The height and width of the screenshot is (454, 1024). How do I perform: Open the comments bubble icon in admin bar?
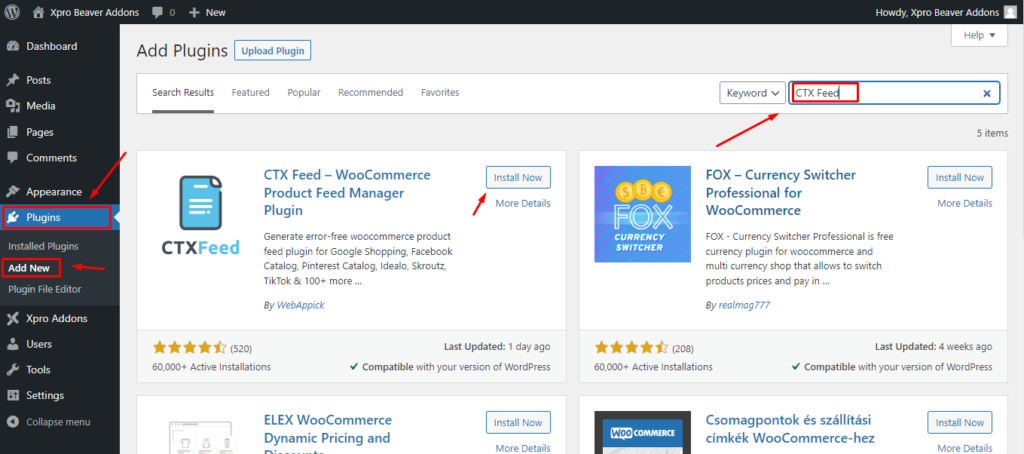[x=157, y=12]
